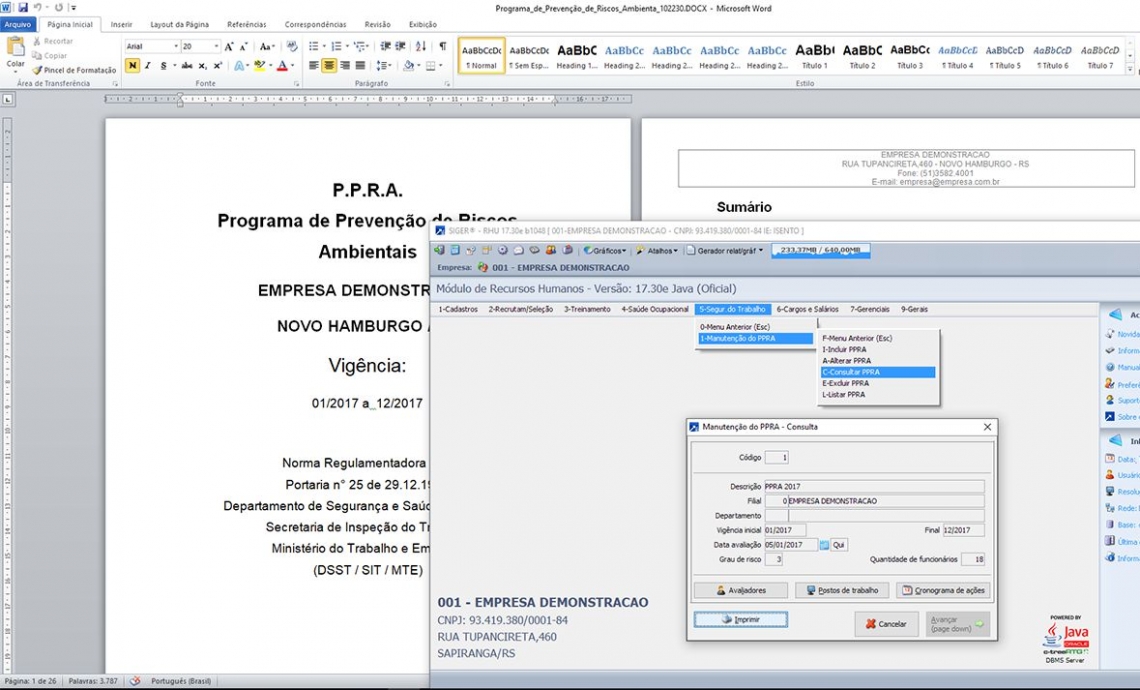Viewport: 1140px width, 690px height.
Task: Toggle superscript formatting in Word
Action: (x=217, y=65)
